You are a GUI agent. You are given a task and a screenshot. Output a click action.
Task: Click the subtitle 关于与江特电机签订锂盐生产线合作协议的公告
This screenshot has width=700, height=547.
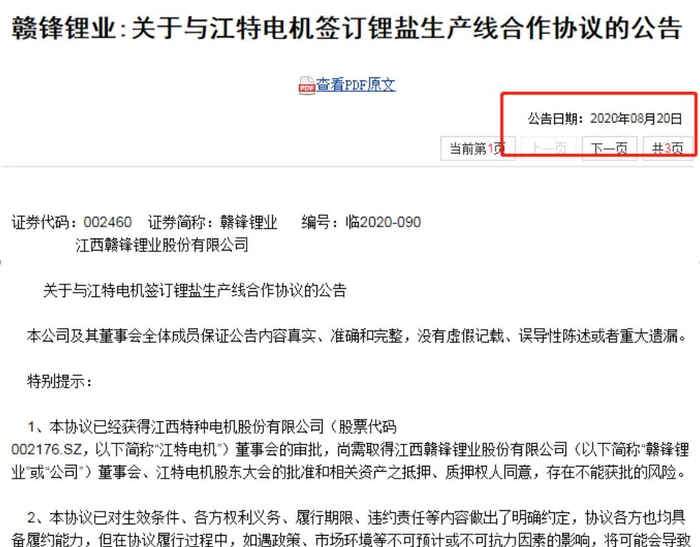(x=195, y=291)
